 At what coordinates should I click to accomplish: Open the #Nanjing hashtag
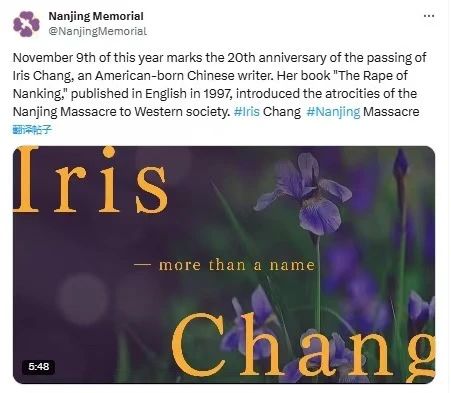click(x=333, y=112)
